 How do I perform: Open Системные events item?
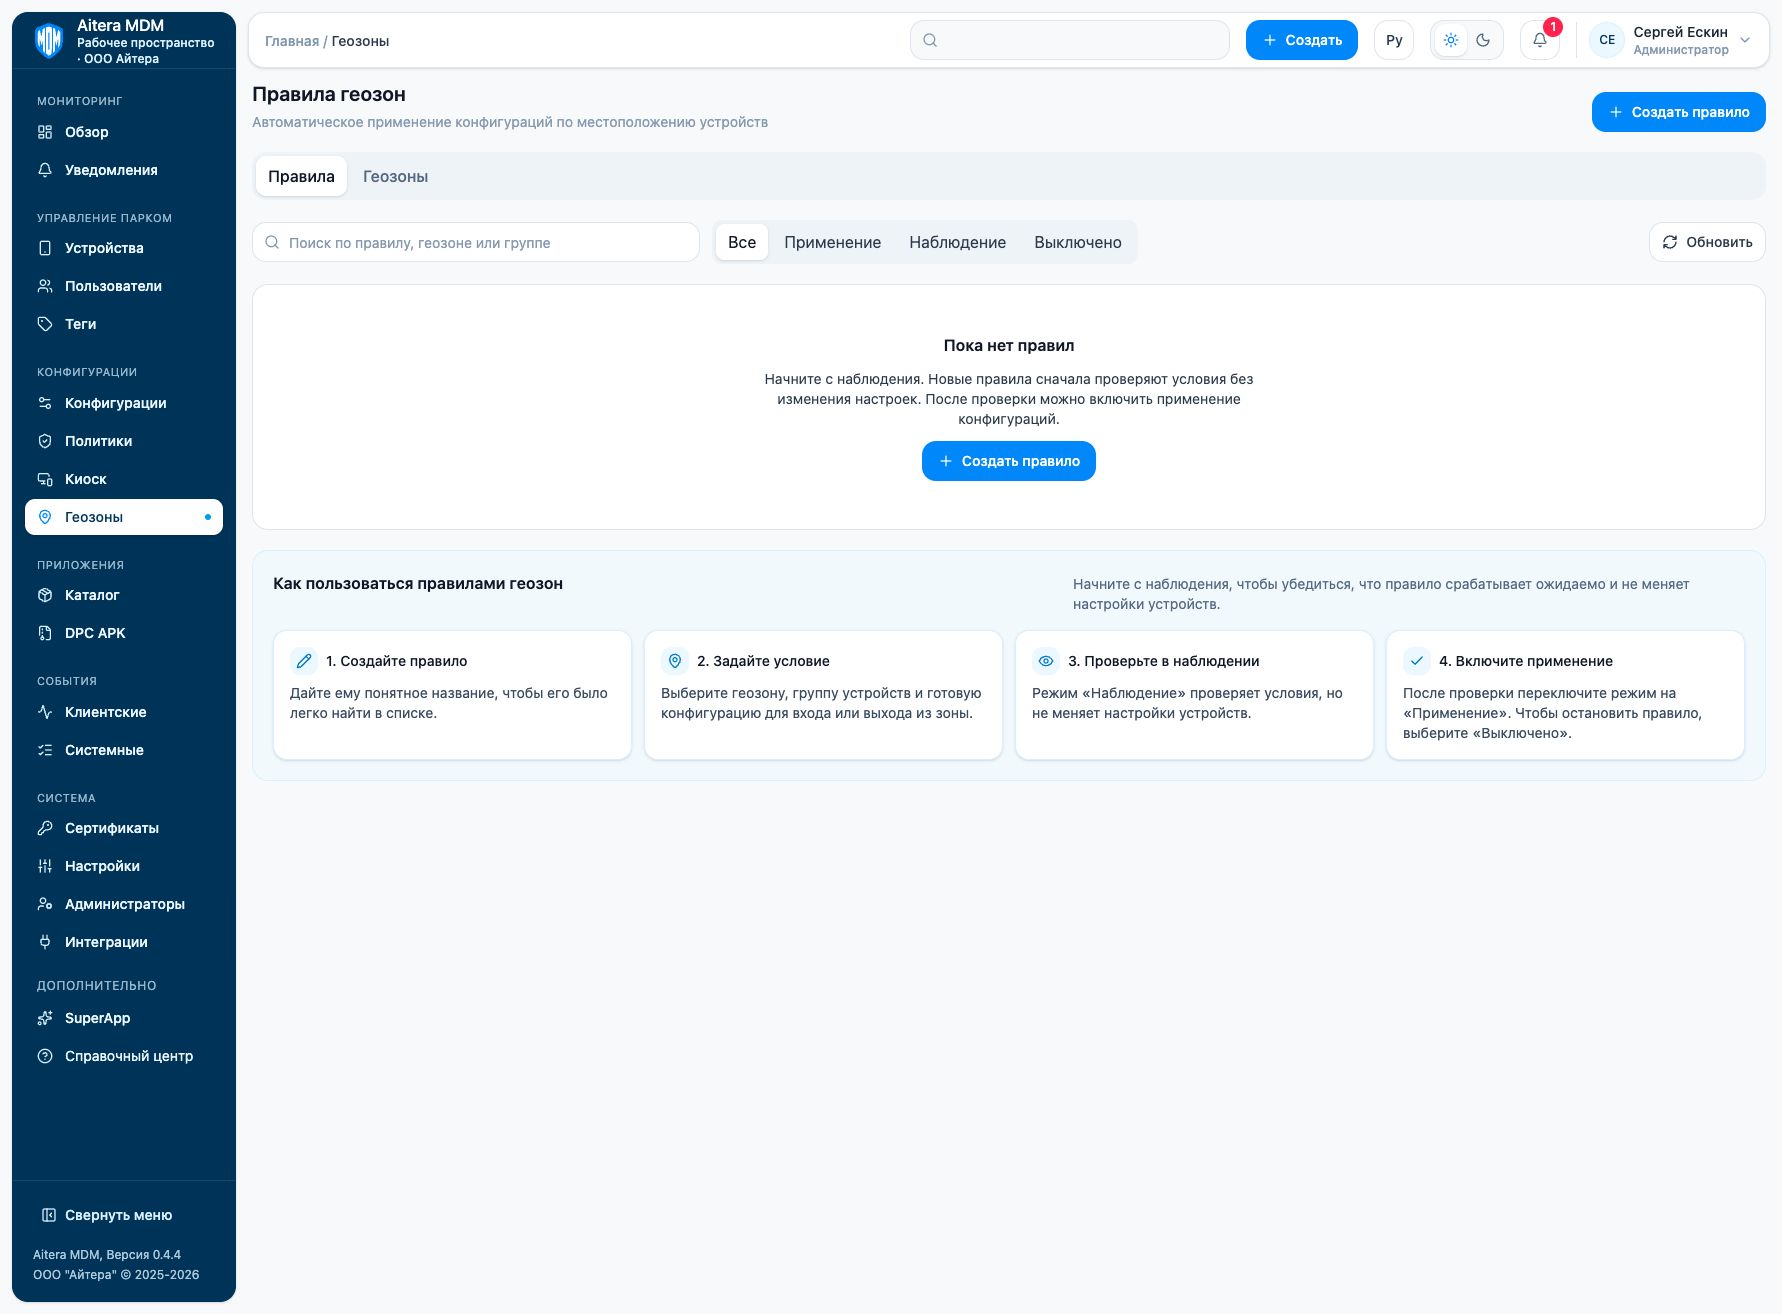[x=124, y=750]
